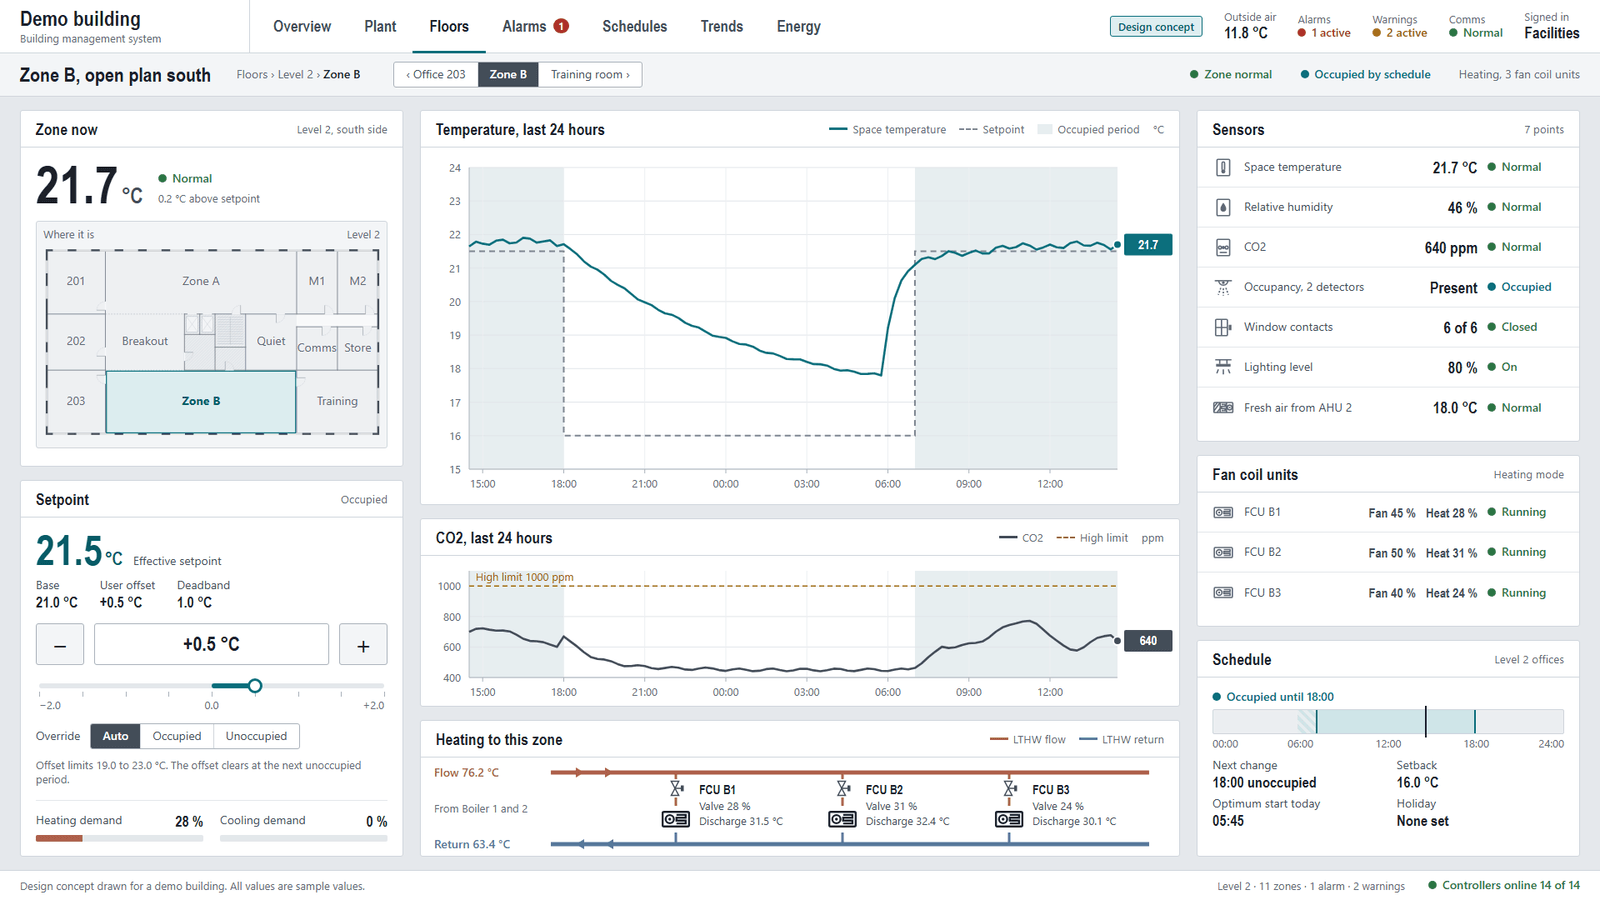Increase setpoint offset with plus button
The height and width of the screenshot is (900, 1600).
pos(363,645)
